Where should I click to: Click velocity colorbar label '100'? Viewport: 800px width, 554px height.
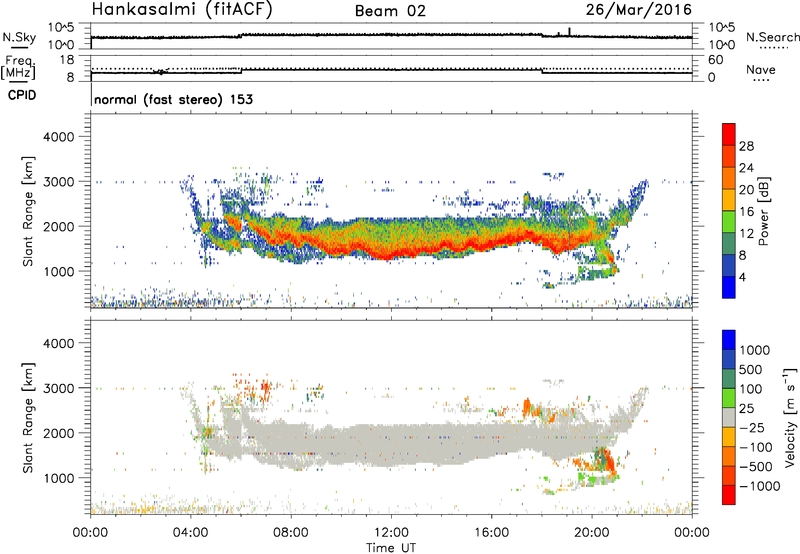(751, 389)
